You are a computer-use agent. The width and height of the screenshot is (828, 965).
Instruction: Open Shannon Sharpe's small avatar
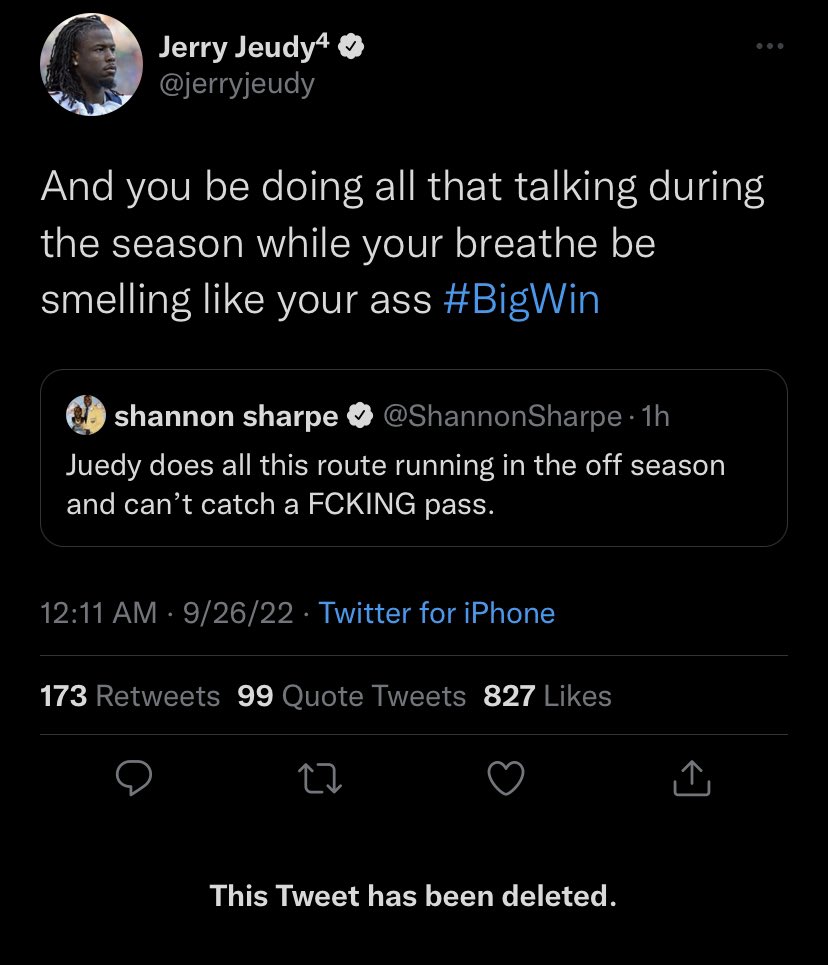pyautogui.click(x=86, y=416)
